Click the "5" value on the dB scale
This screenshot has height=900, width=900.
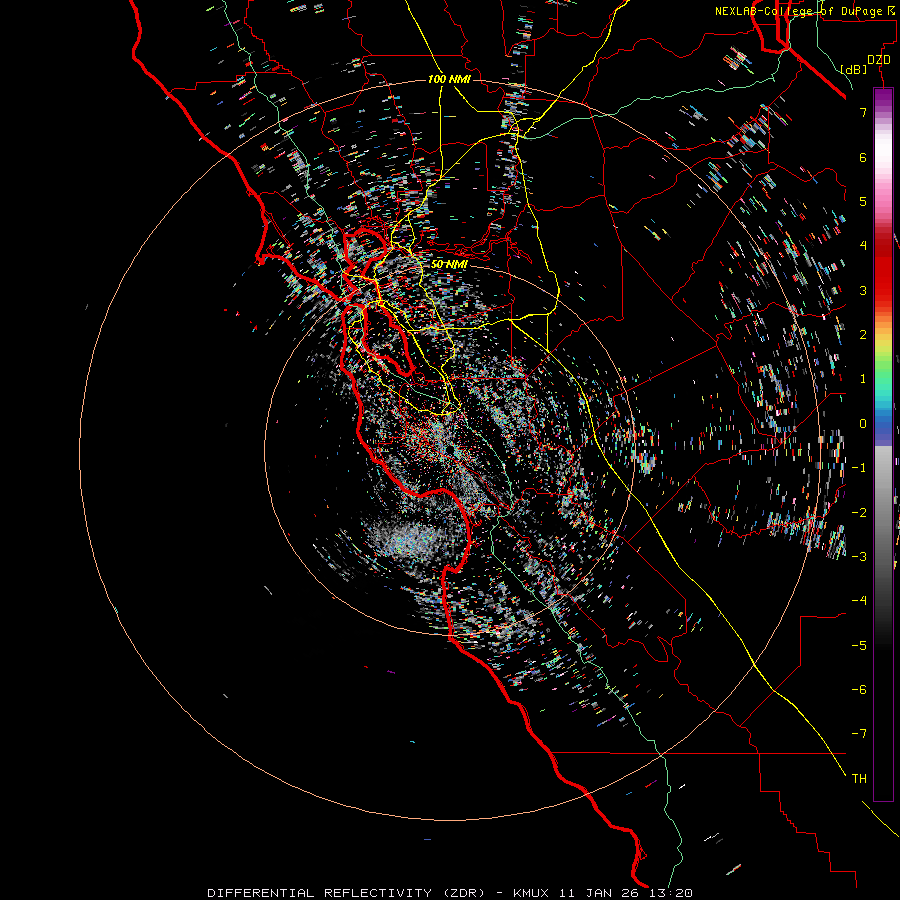(863, 201)
